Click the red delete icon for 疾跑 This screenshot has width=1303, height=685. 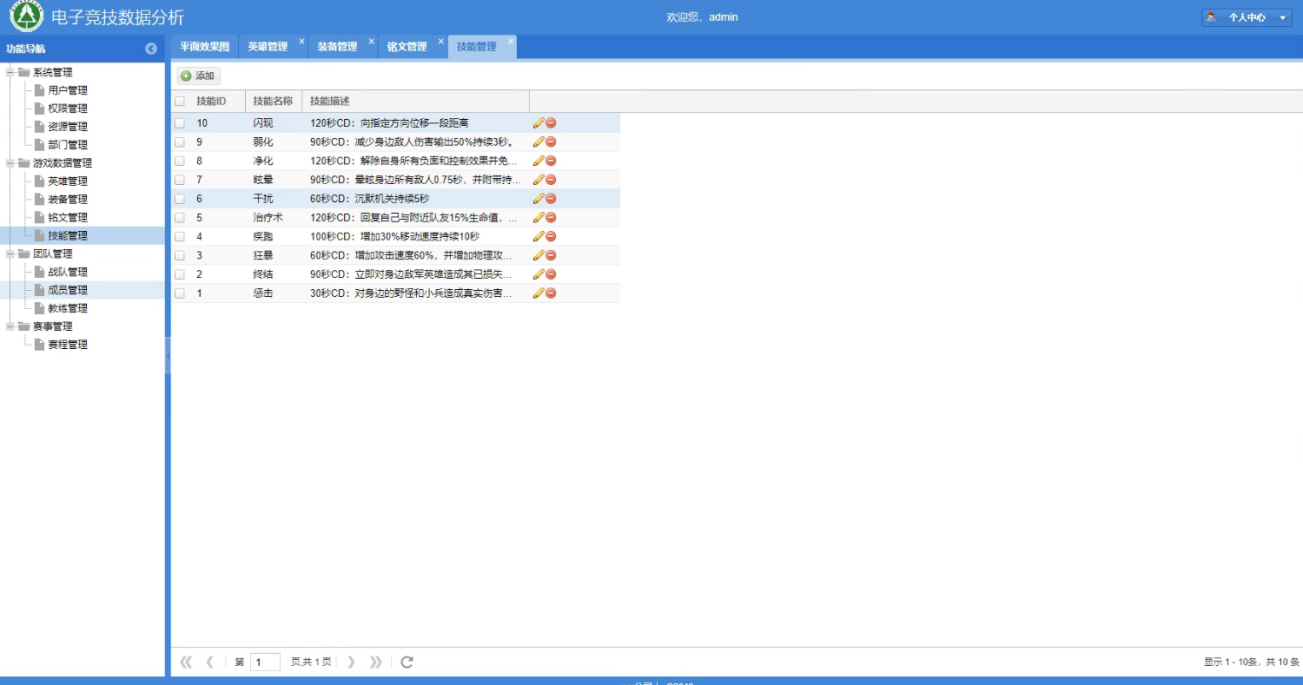(x=551, y=236)
